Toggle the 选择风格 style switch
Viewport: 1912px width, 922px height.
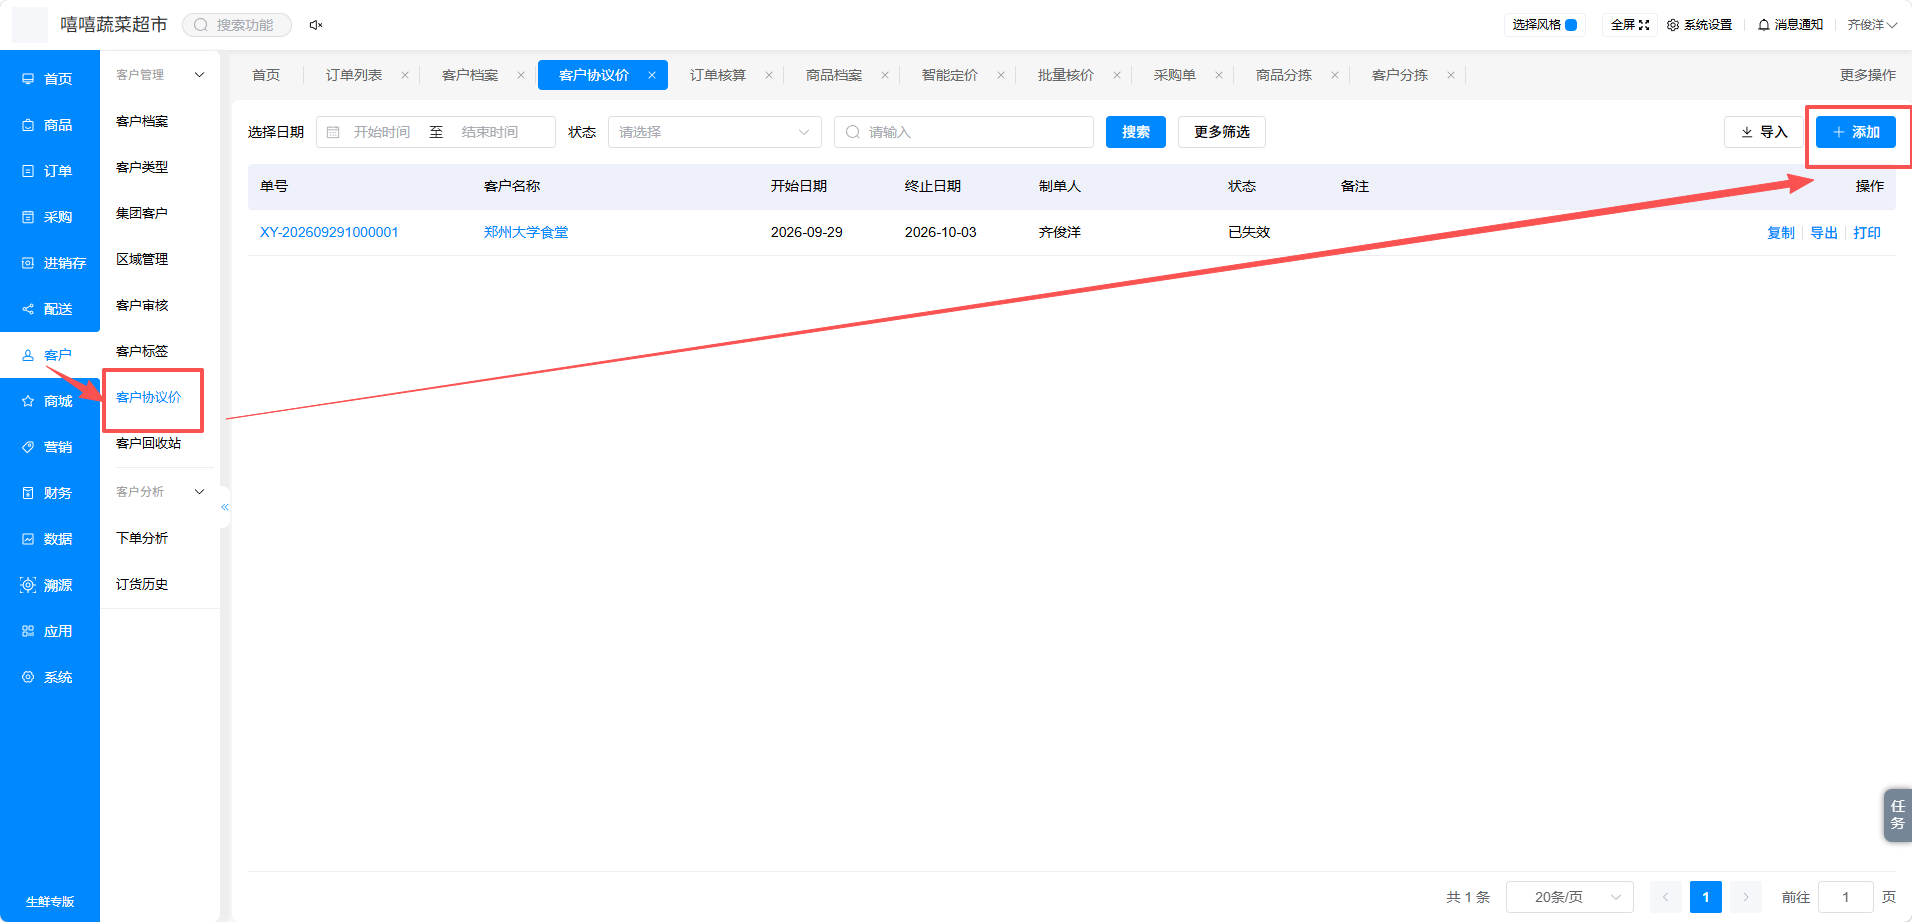click(x=1571, y=25)
